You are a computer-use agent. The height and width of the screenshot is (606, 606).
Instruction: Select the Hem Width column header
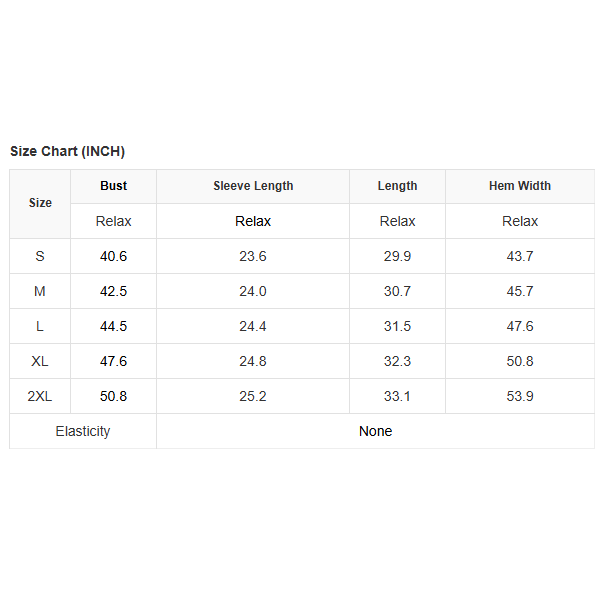point(519,186)
